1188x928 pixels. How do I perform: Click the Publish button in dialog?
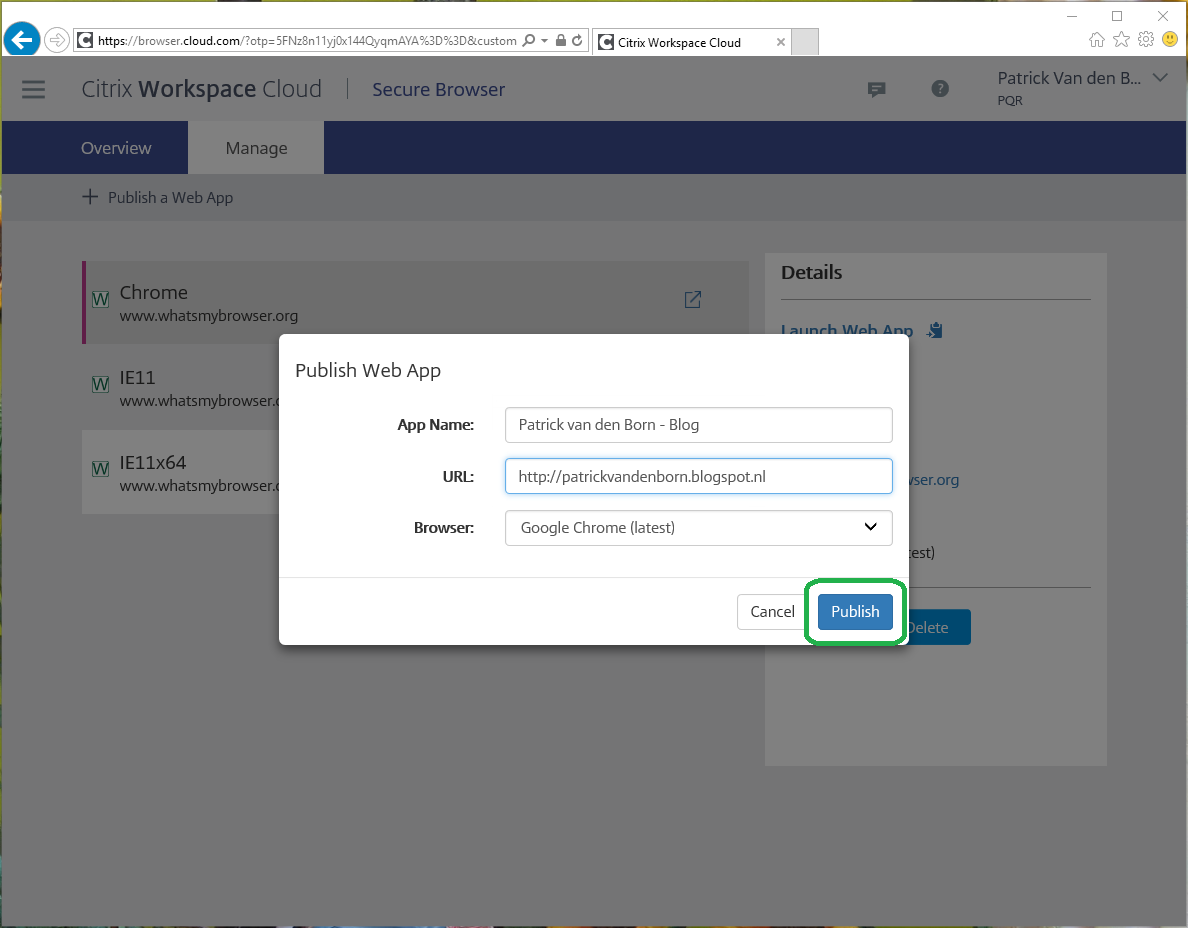point(855,611)
